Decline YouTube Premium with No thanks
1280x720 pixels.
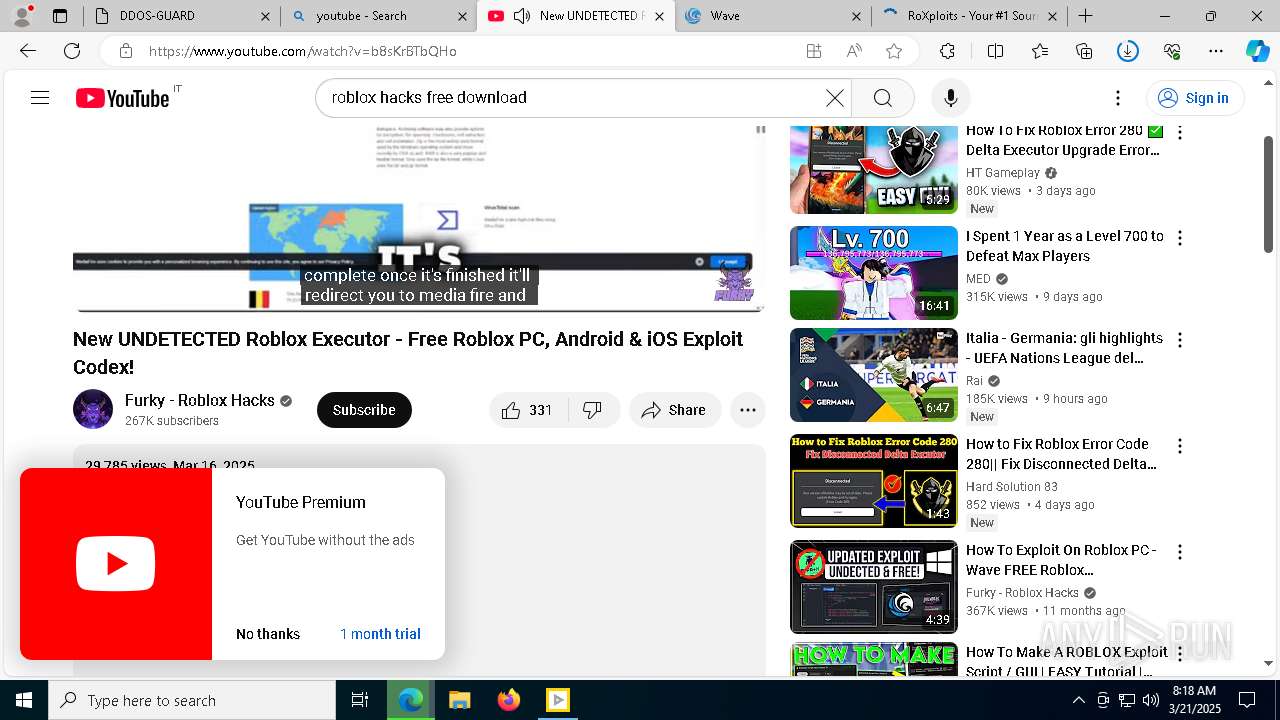click(x=268, y=634)
